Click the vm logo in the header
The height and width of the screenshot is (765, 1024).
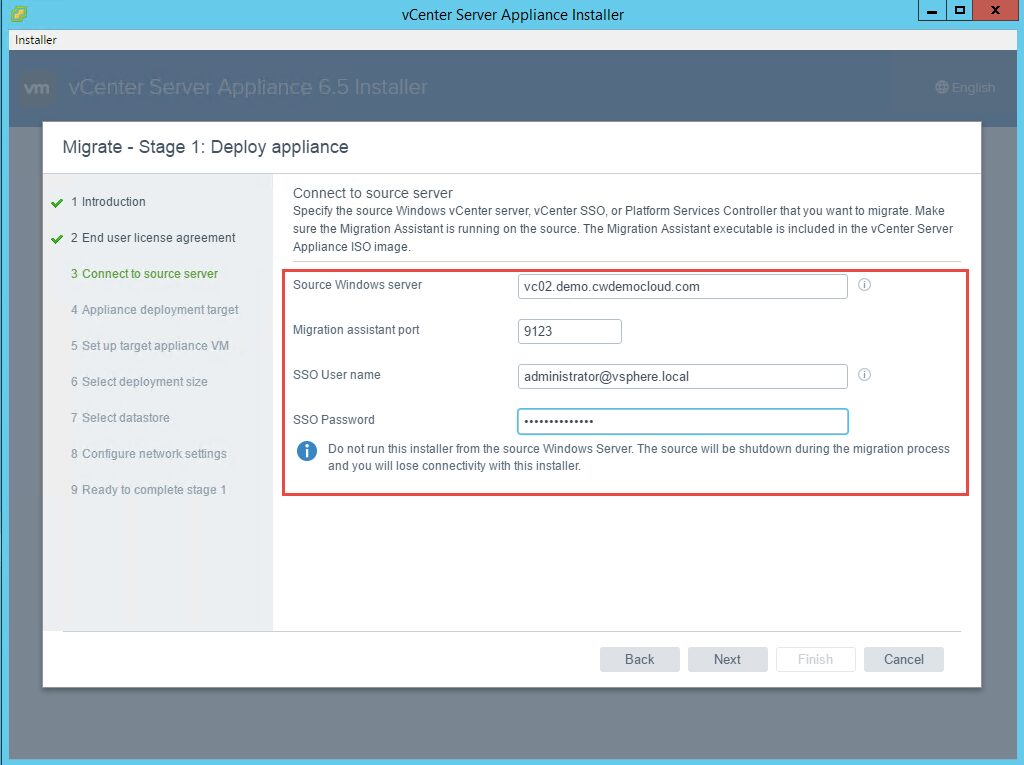pyautogui.click(x=37, y=88)
